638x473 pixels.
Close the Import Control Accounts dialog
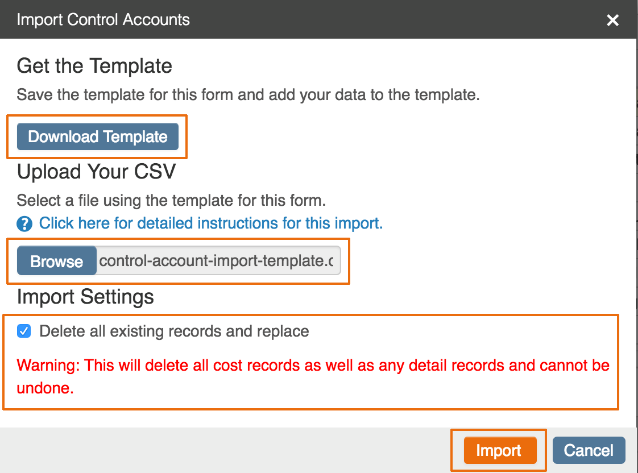click(x=612, y=20)
